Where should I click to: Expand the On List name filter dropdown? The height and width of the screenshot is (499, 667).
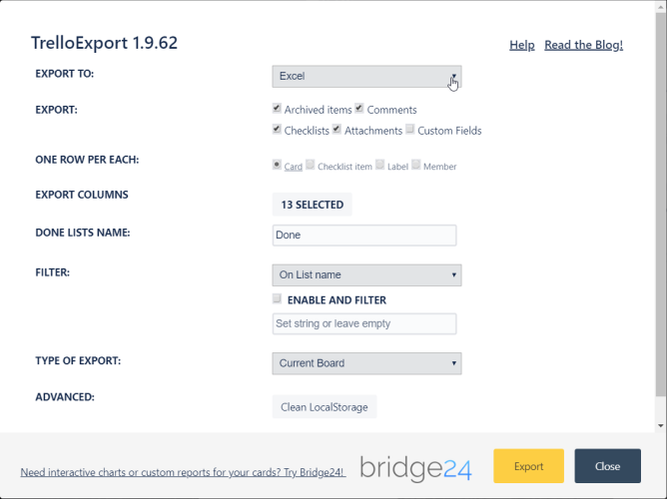[366, 274]
